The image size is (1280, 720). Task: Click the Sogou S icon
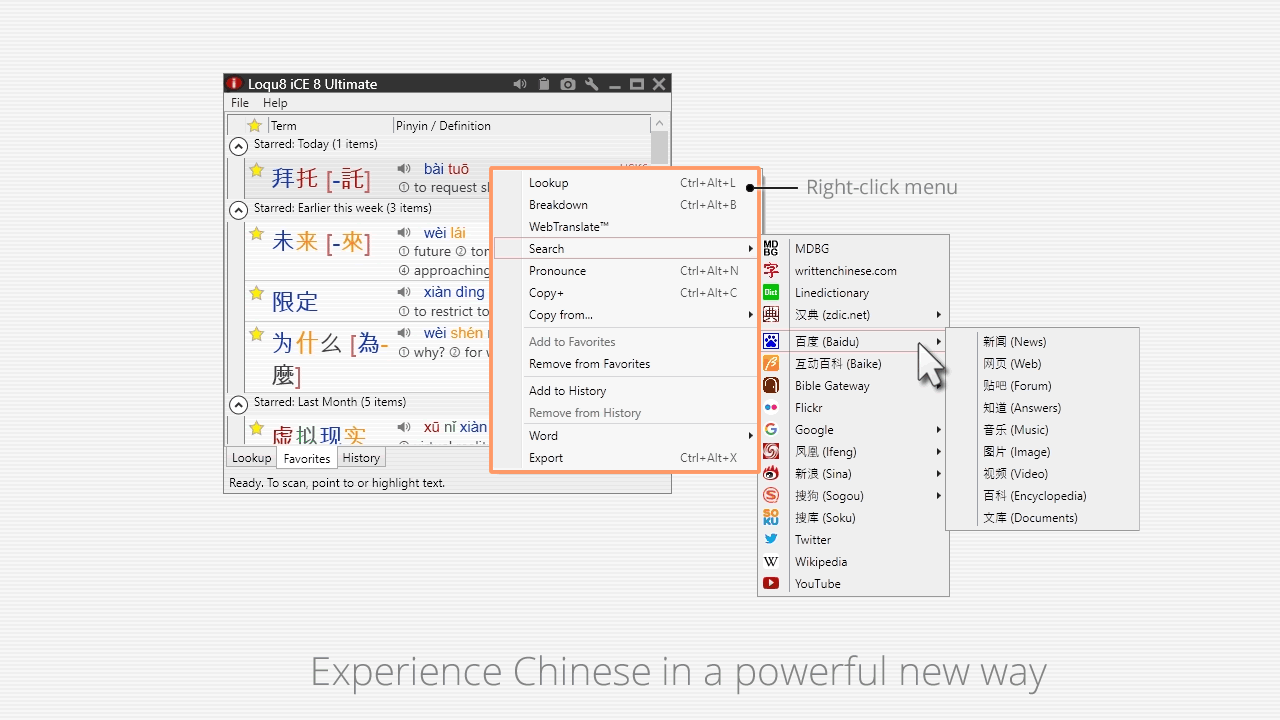[x=771, y=495]
